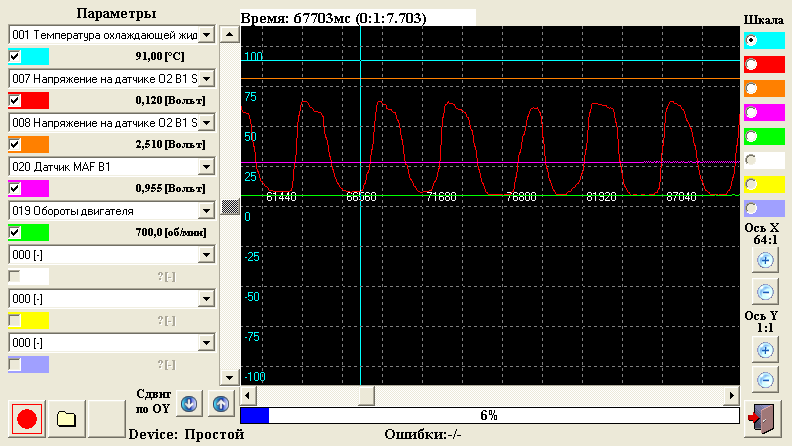This screenshot has width=792, height=446.
Task: Exit using the door icon at bottom right
Action: point(765,417)
